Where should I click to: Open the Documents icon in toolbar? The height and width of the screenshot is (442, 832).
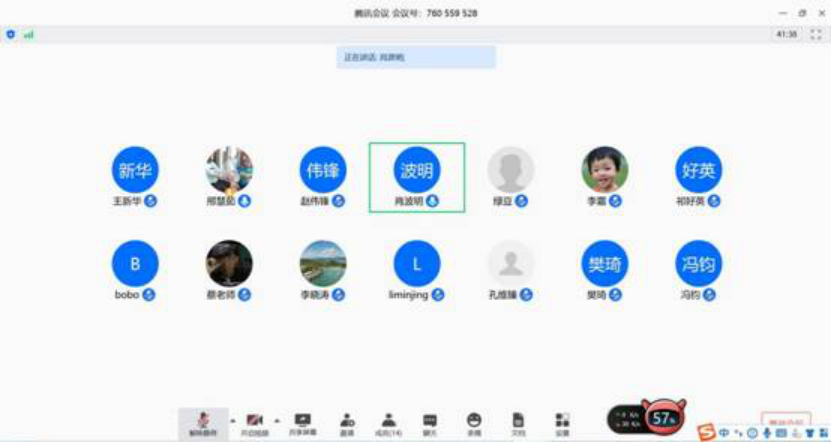point(518,422)
